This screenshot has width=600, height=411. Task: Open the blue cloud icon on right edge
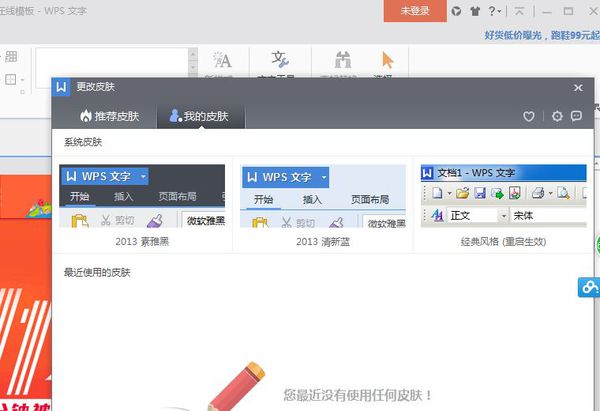(x=589, y=287)
